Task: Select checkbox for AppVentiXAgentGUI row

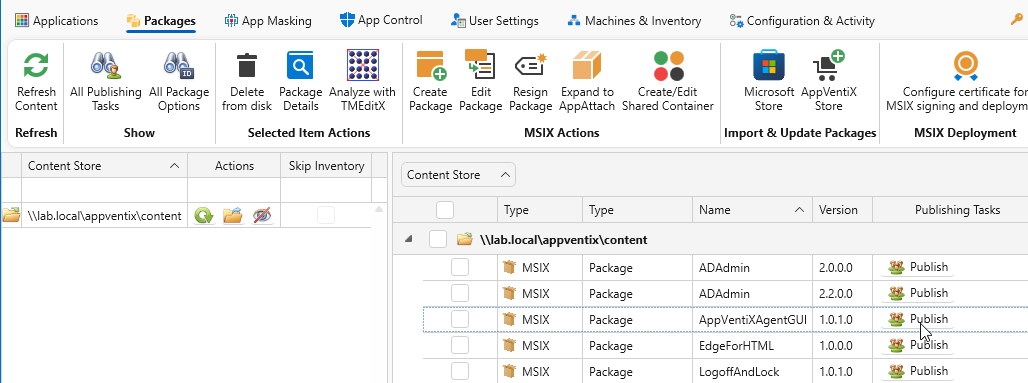Action: coord(460,319)
